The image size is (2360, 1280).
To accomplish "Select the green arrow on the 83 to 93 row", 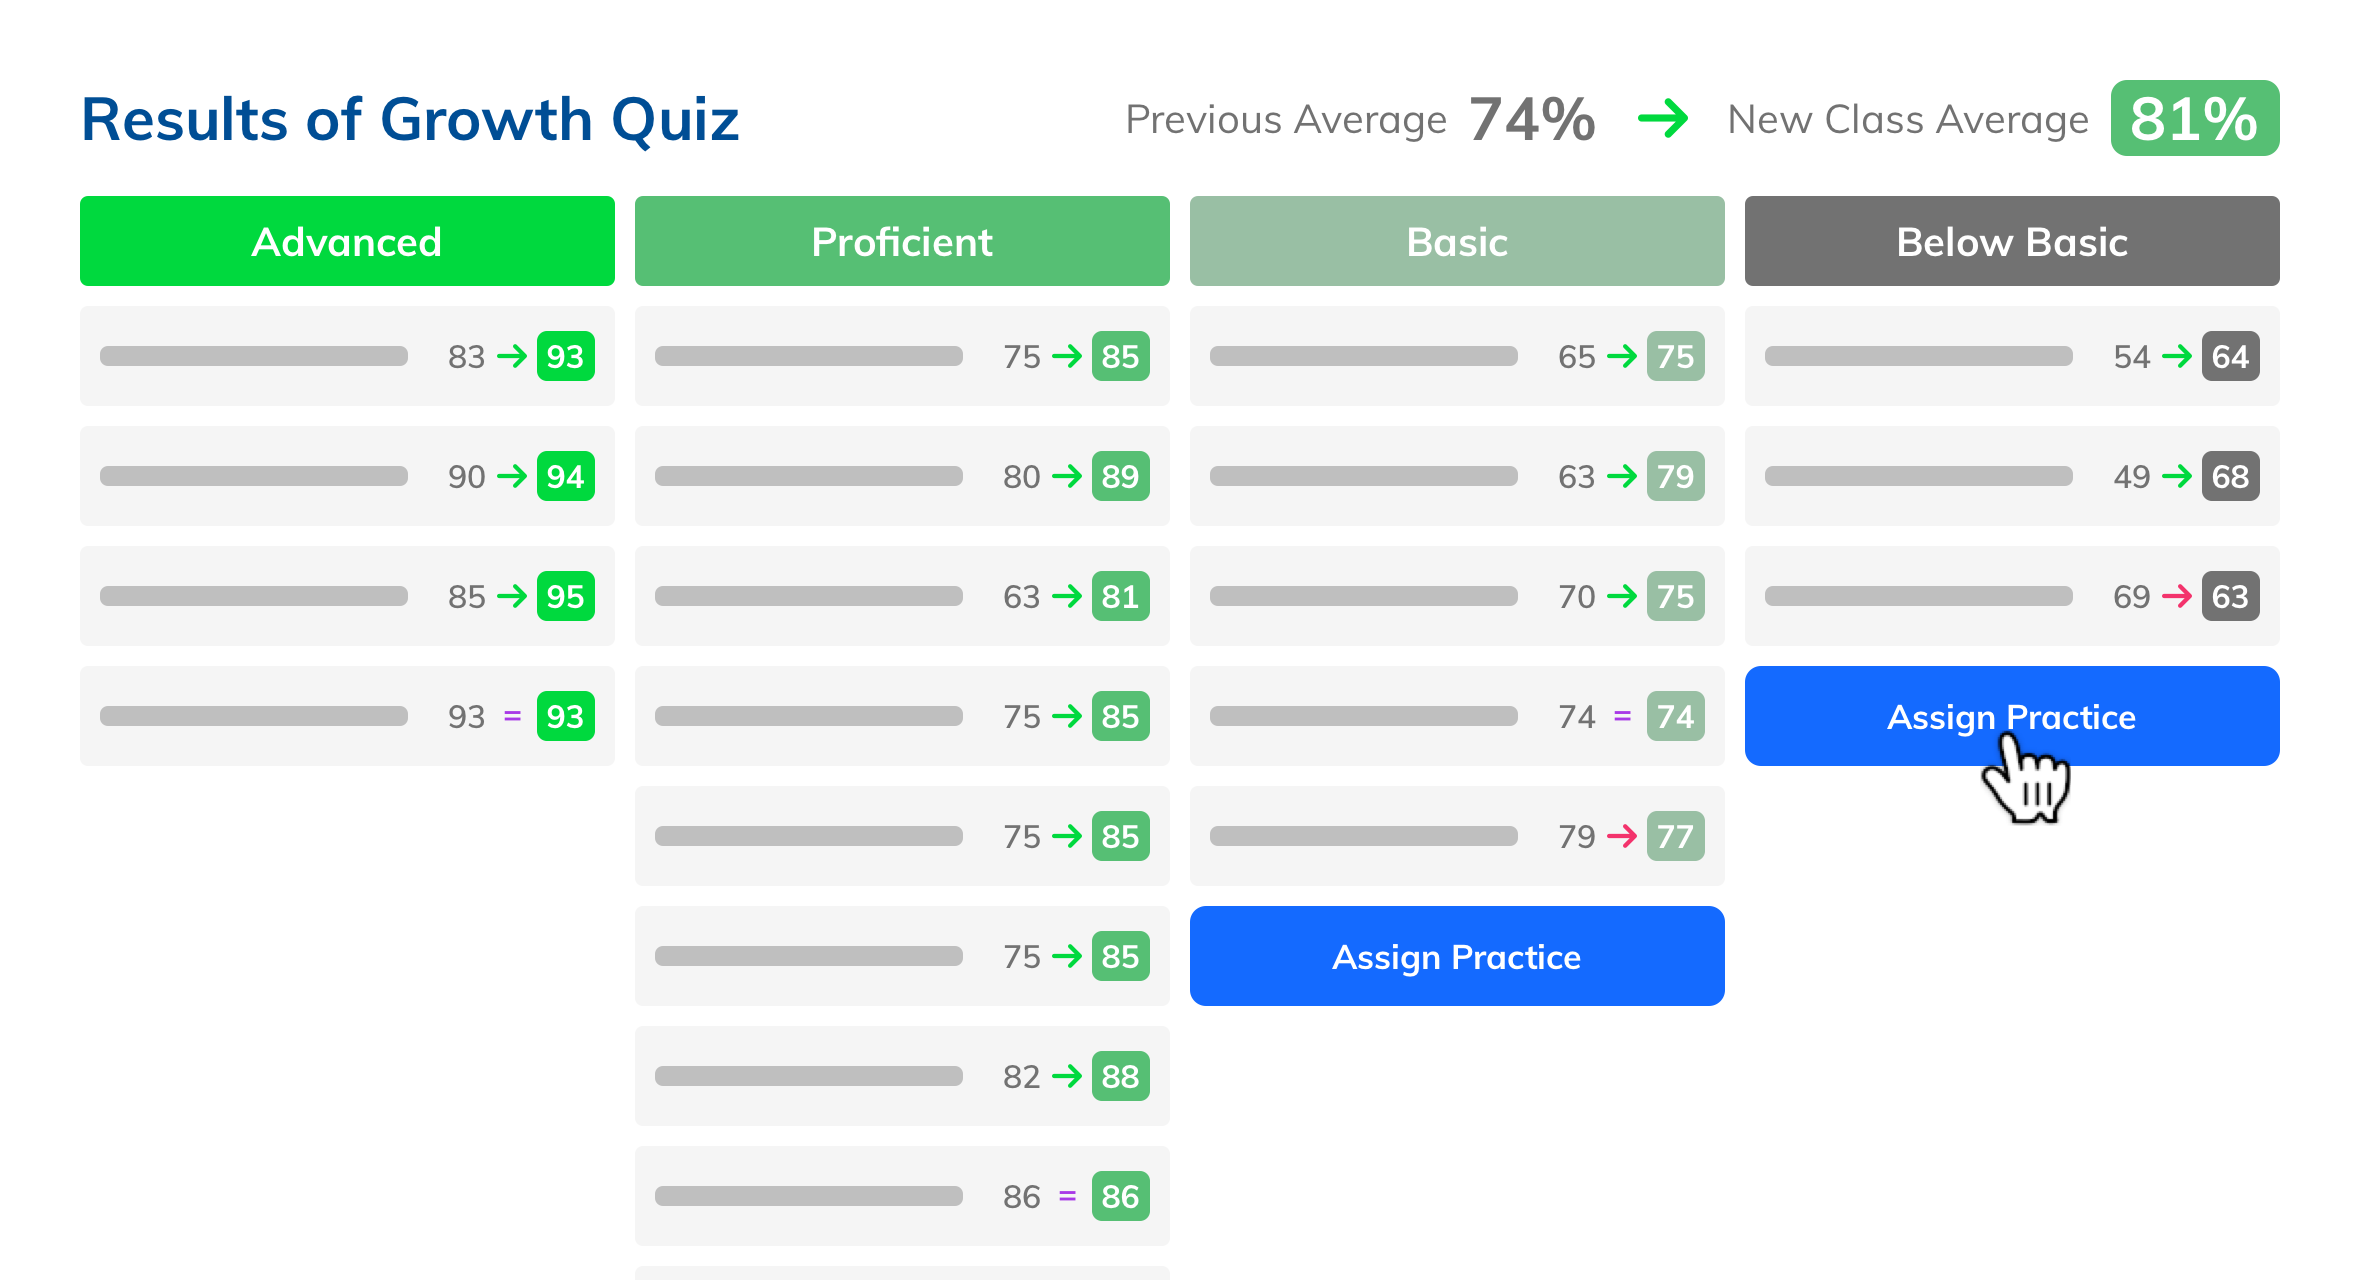I will pyautogui.click(x=512, y=356).
